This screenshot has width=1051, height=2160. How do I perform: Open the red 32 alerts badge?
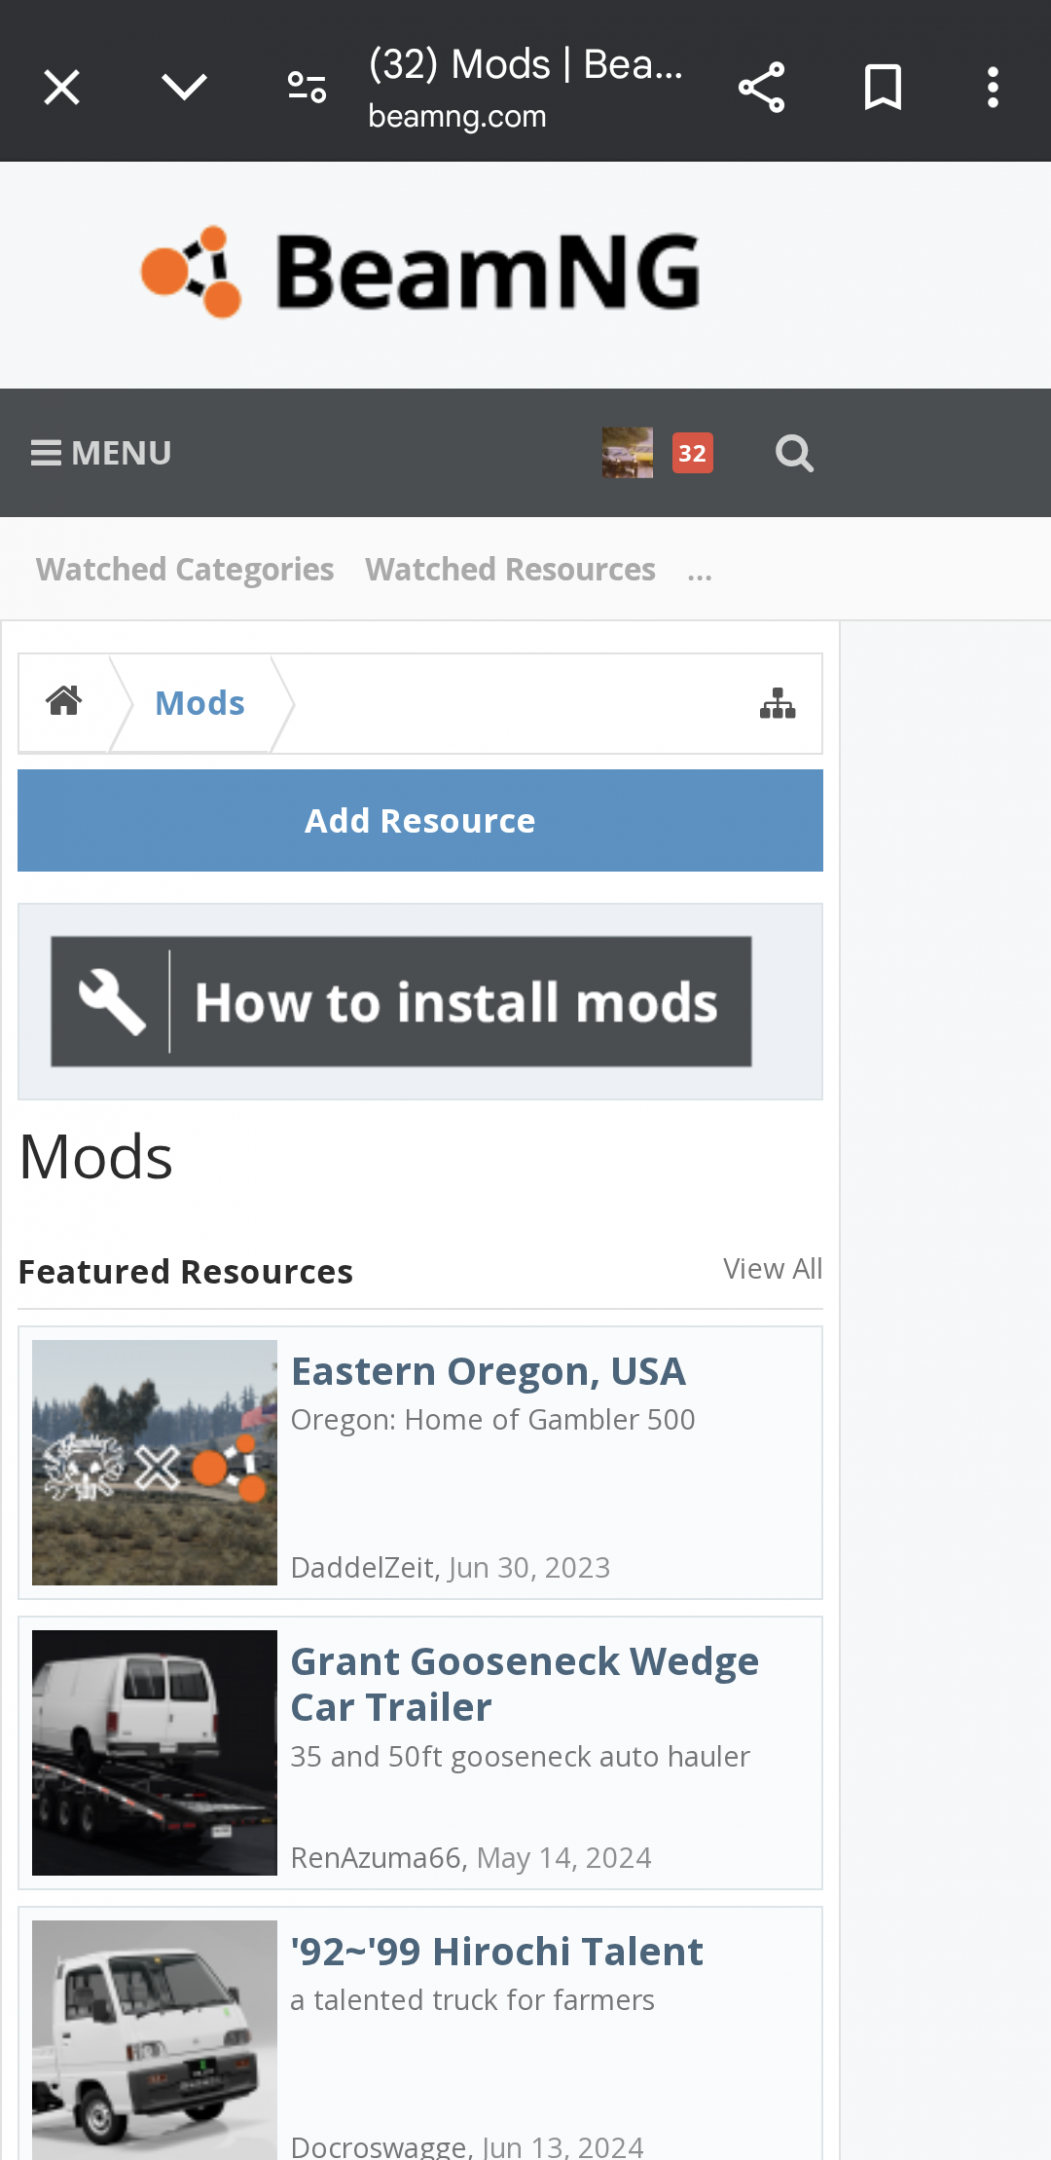point(692,453)
